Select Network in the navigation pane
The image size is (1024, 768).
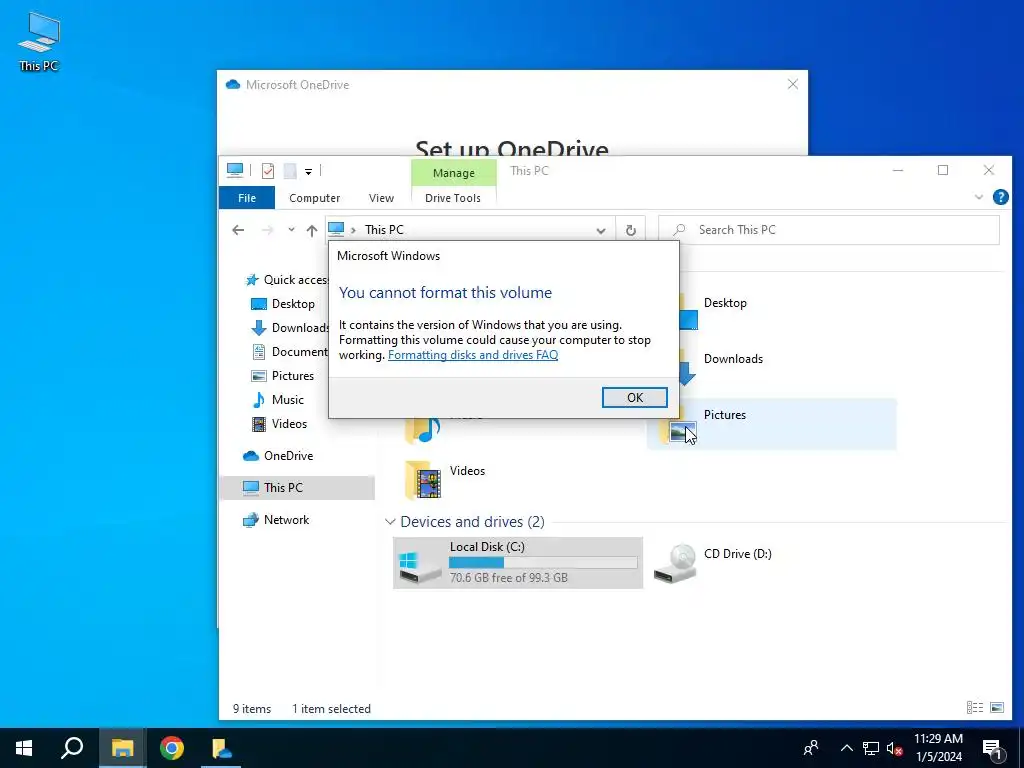pos(276,520)
